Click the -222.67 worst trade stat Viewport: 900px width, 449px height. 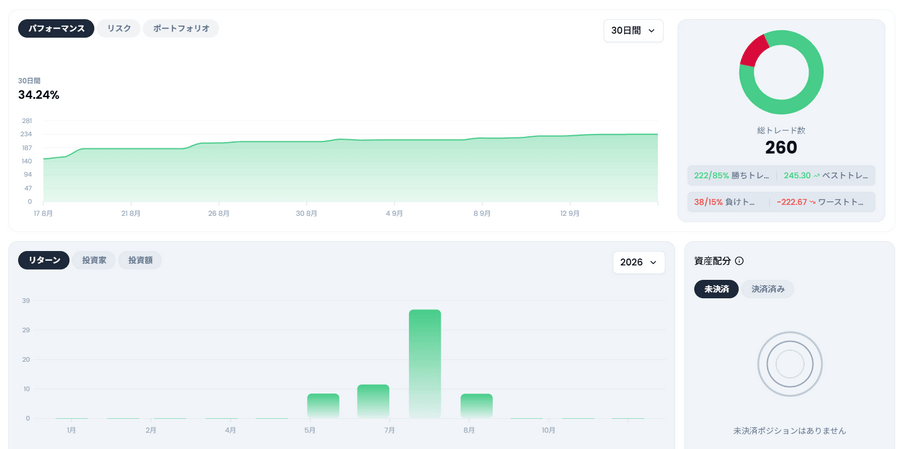click(x=820, y=202)
